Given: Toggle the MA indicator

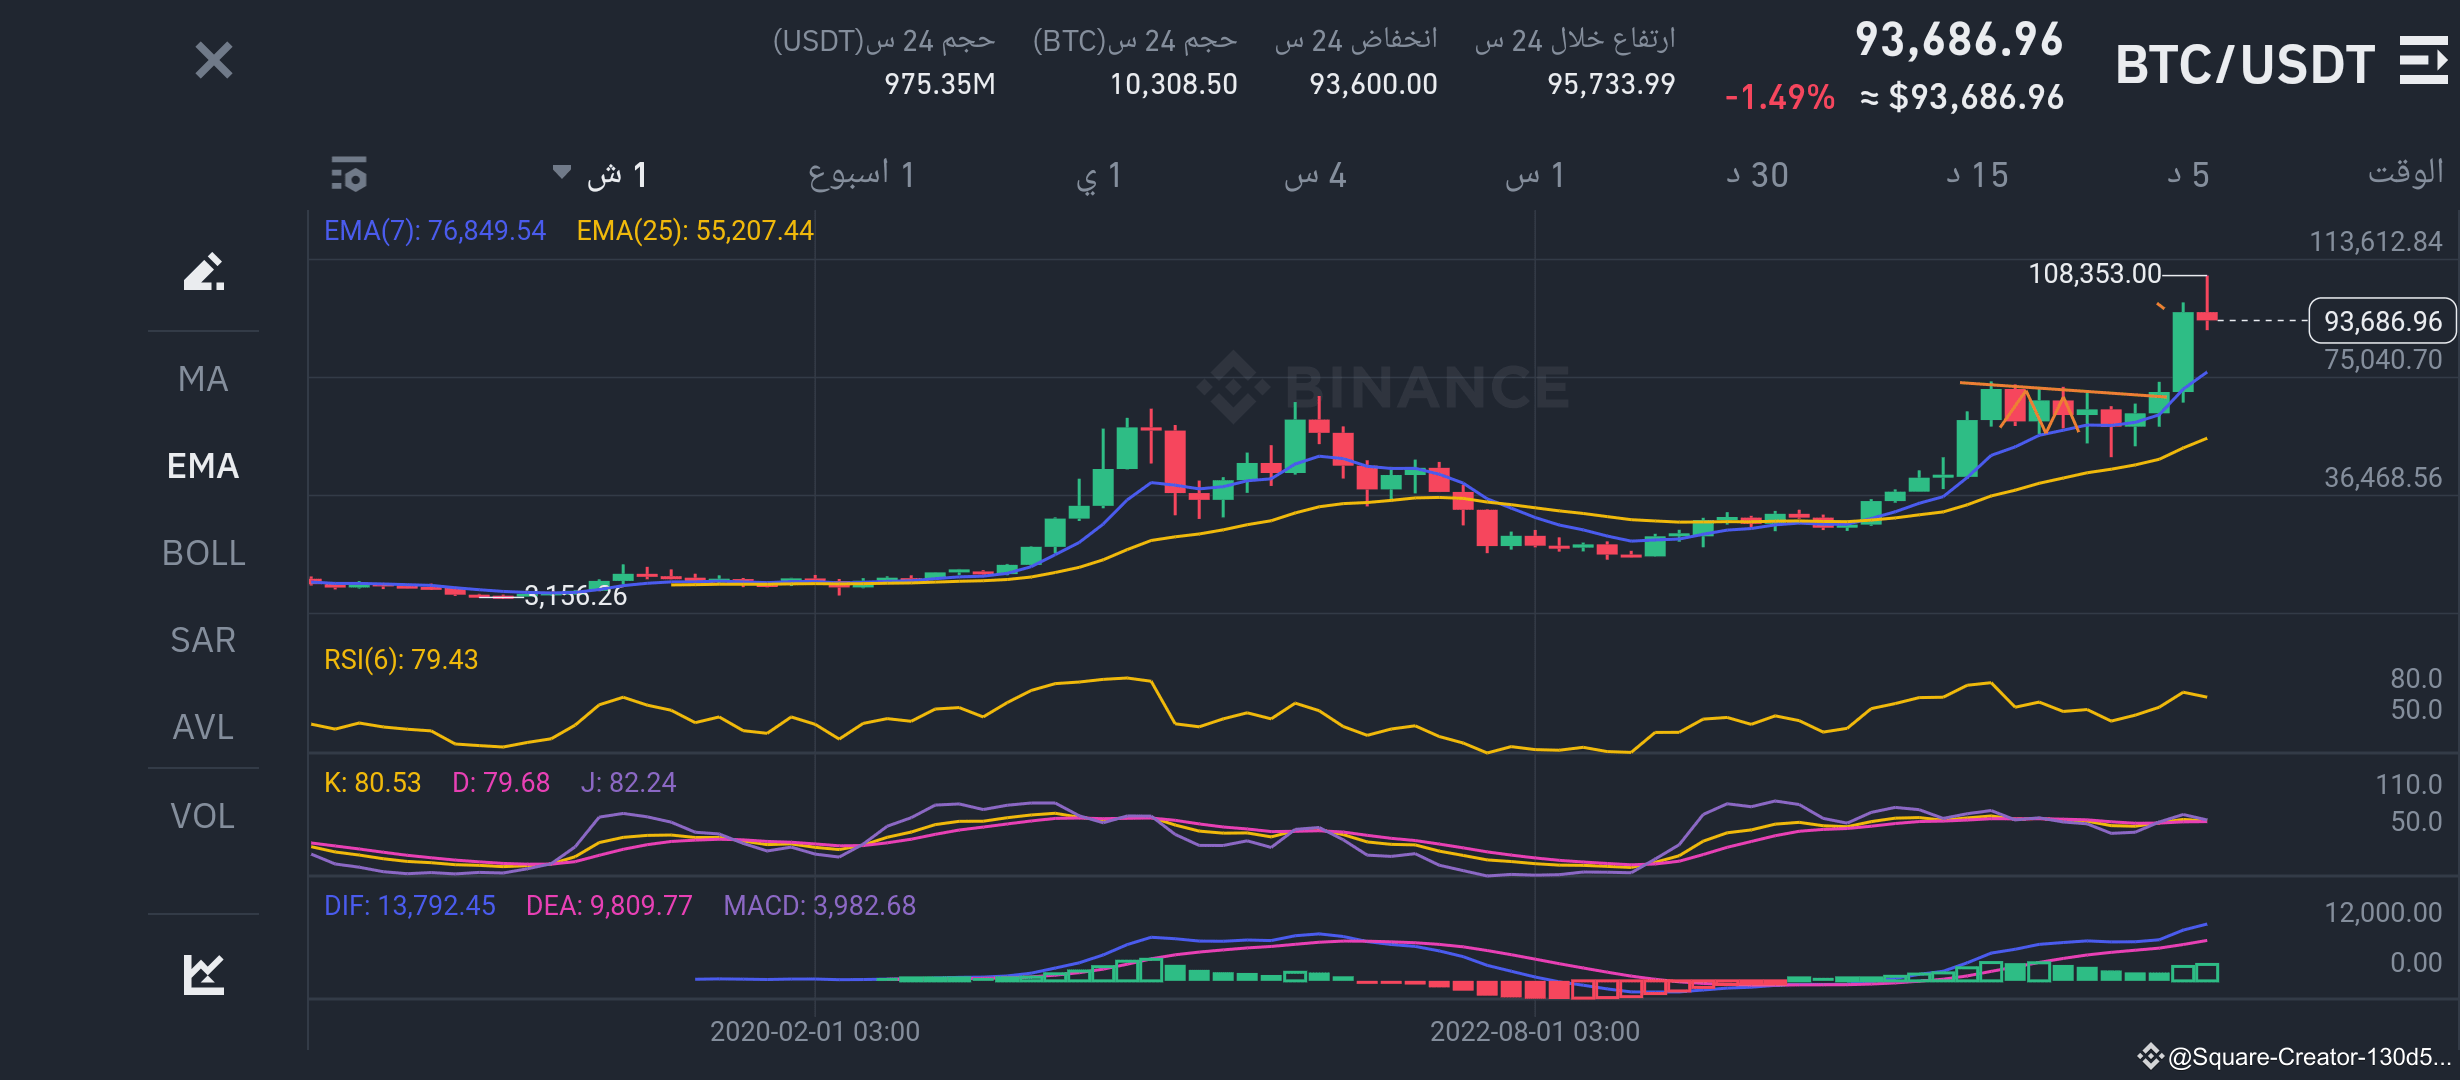Looking at the screenshot, I should coord(203,379).
